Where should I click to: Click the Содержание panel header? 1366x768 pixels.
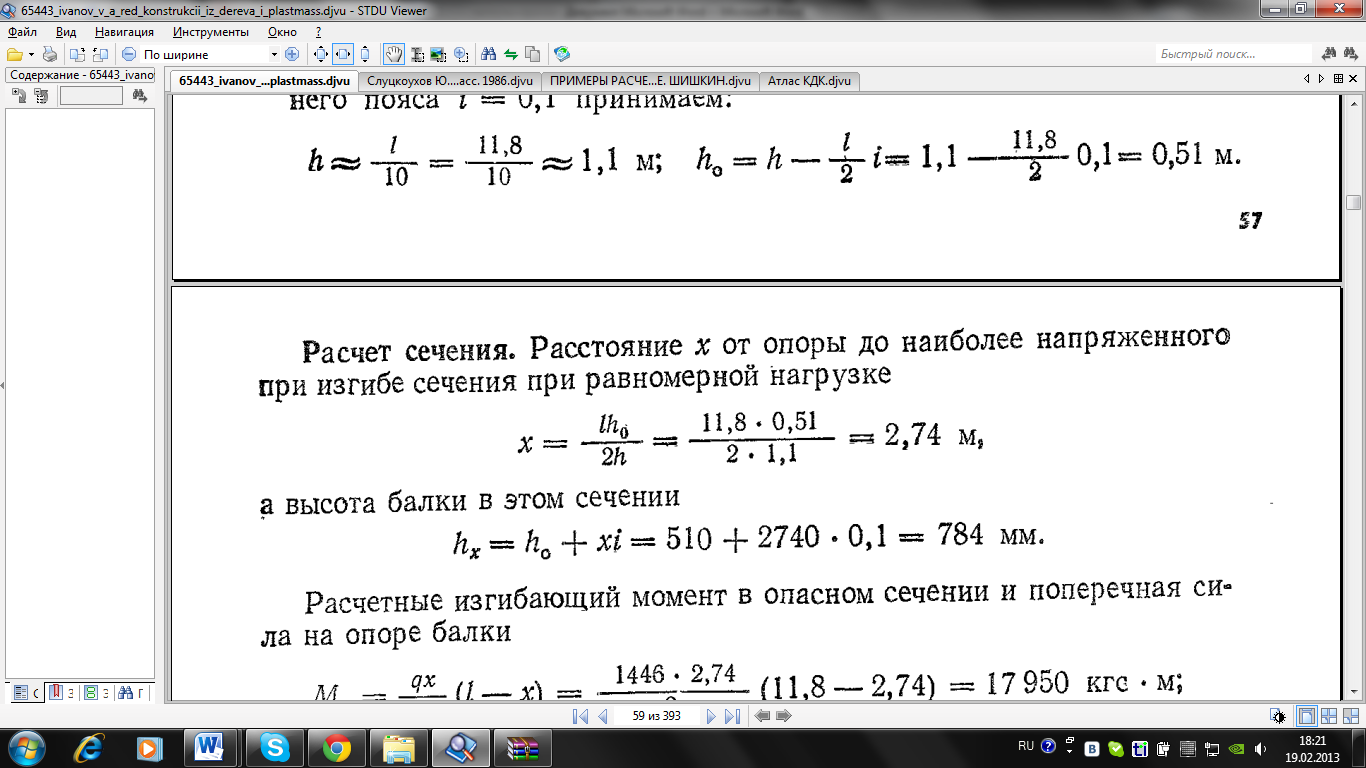point(80,75)
